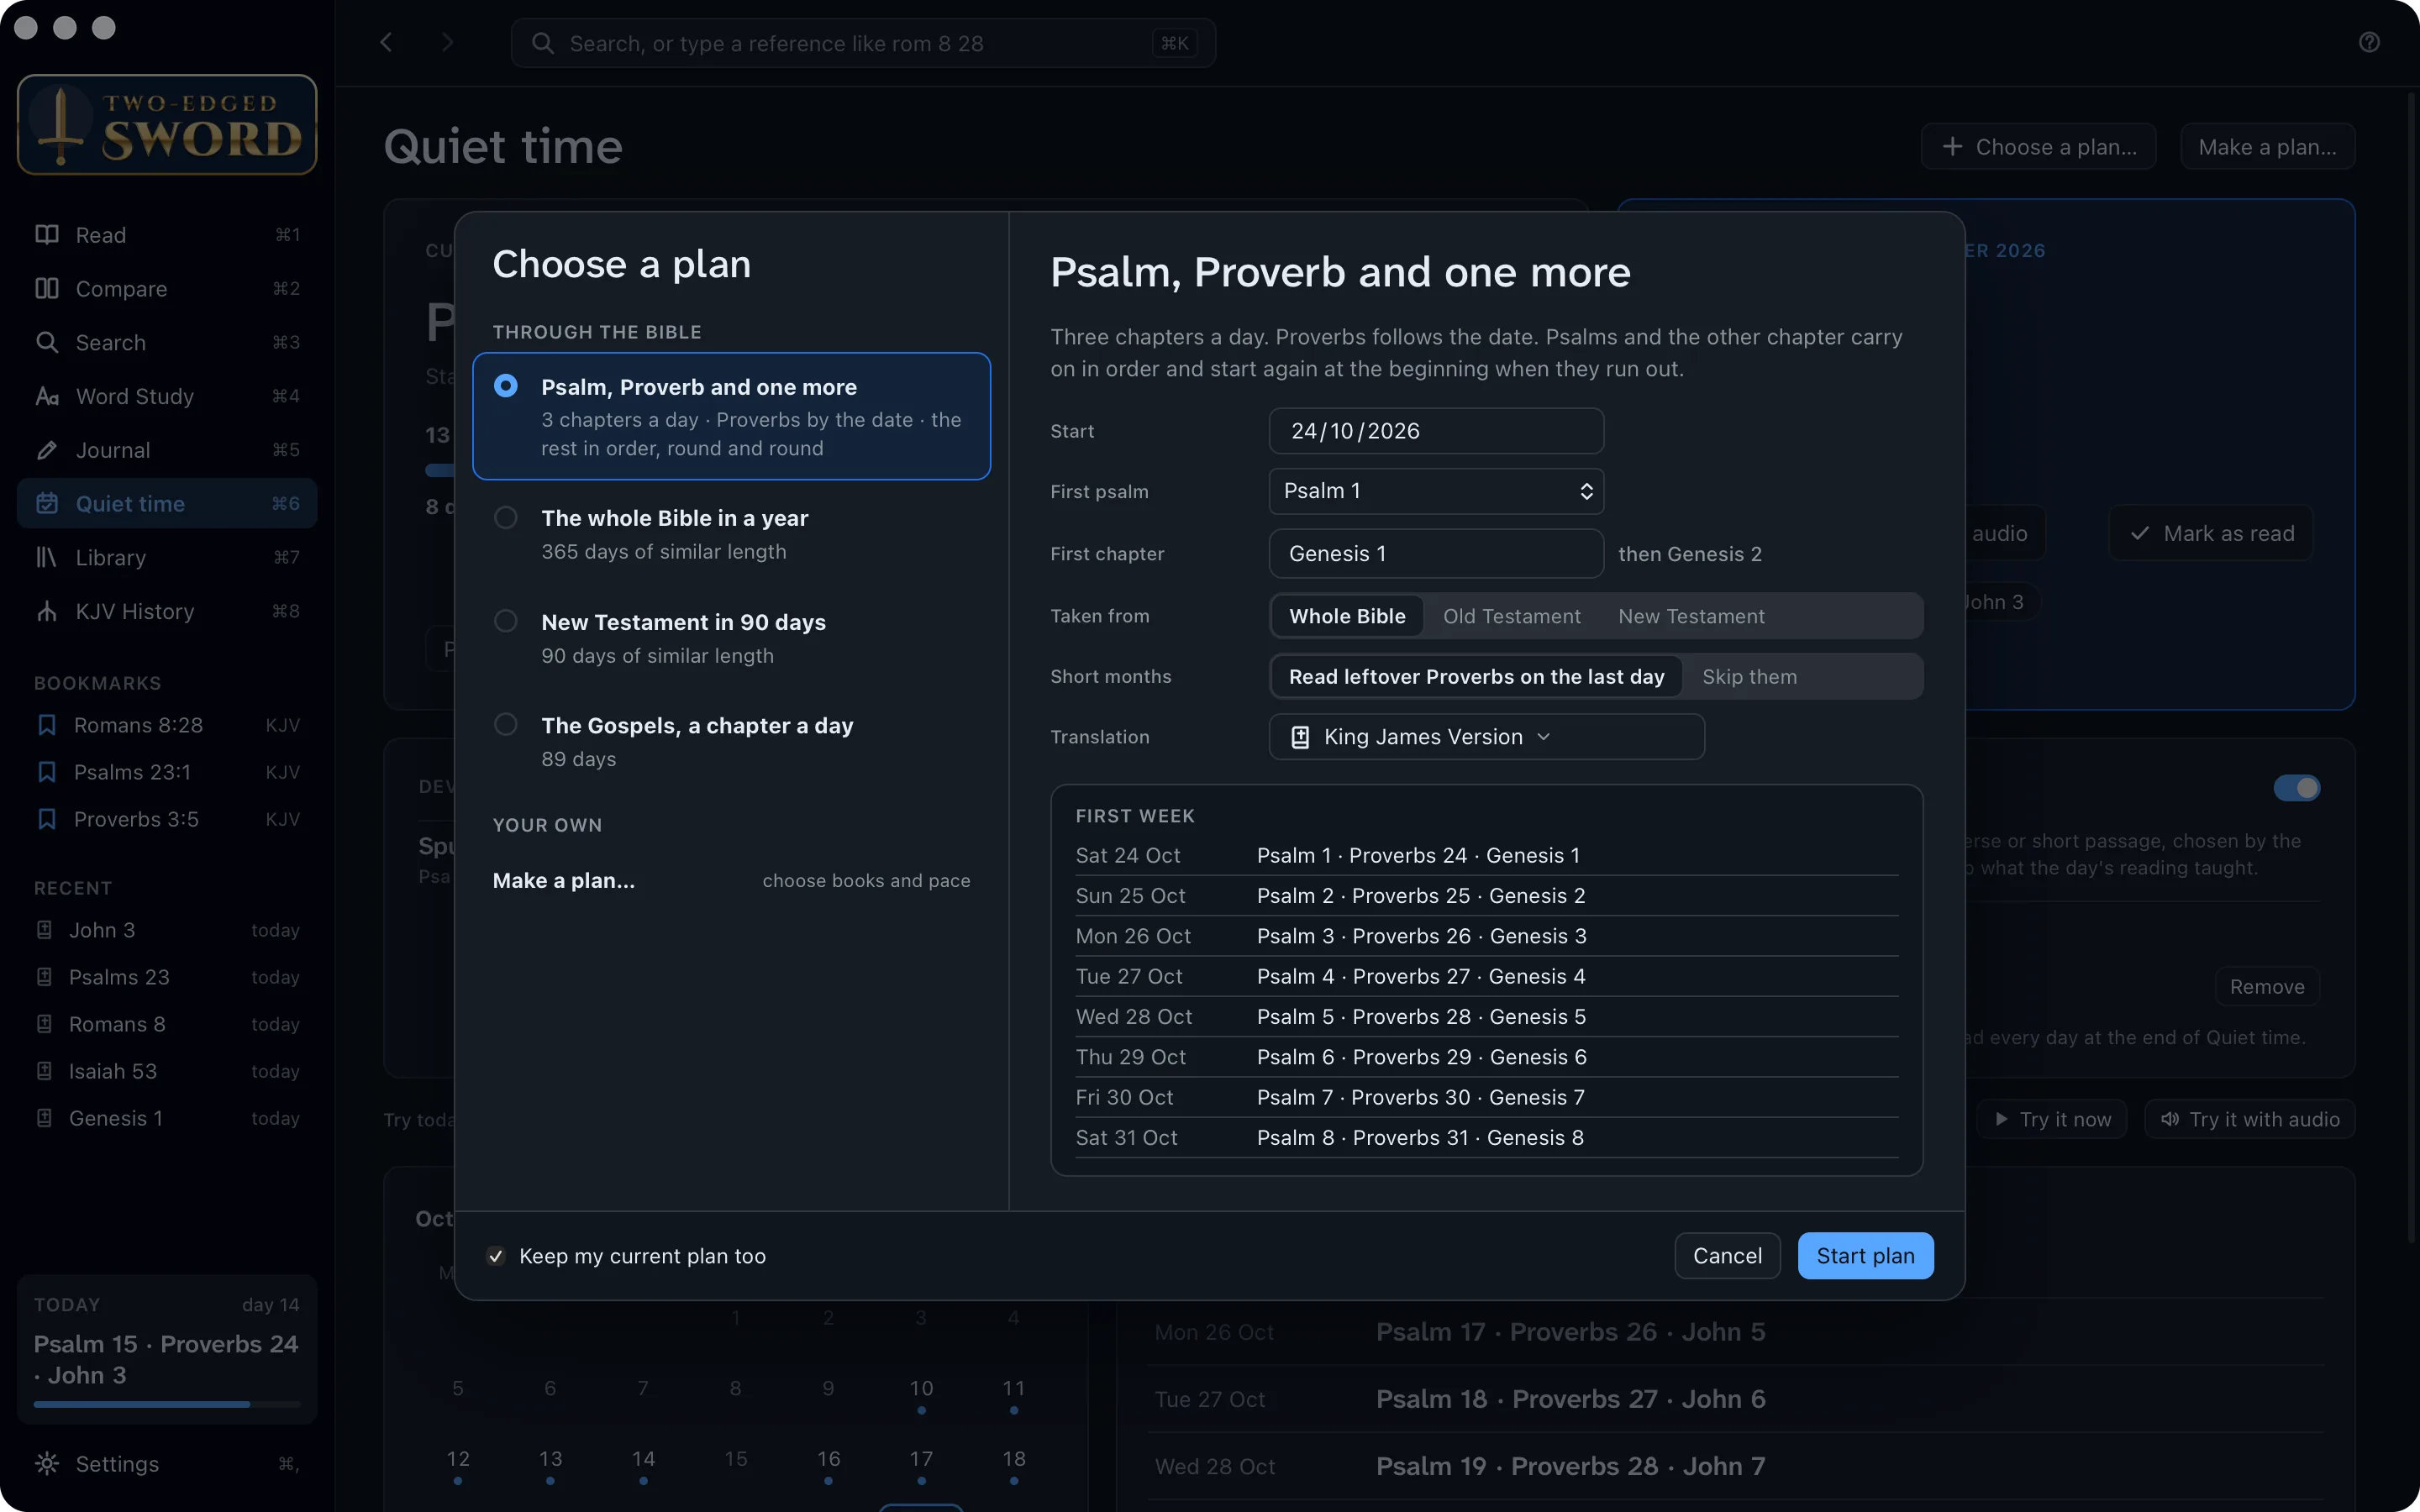Click the First chapter Genesis 1 field

pyautogui.click(x=1436, y=554)
